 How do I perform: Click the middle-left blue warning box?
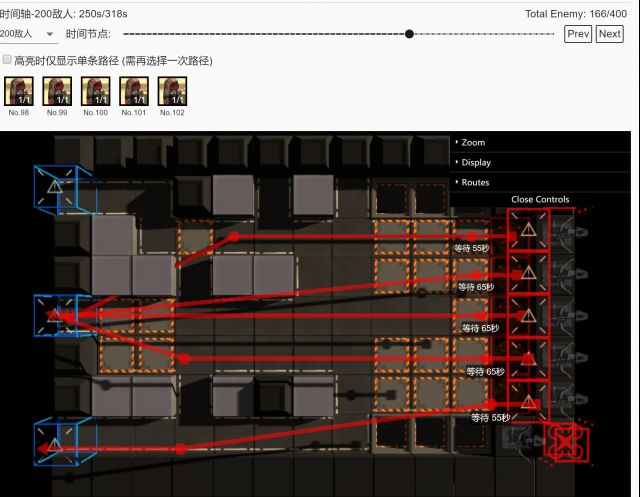[x=54, y=315]
